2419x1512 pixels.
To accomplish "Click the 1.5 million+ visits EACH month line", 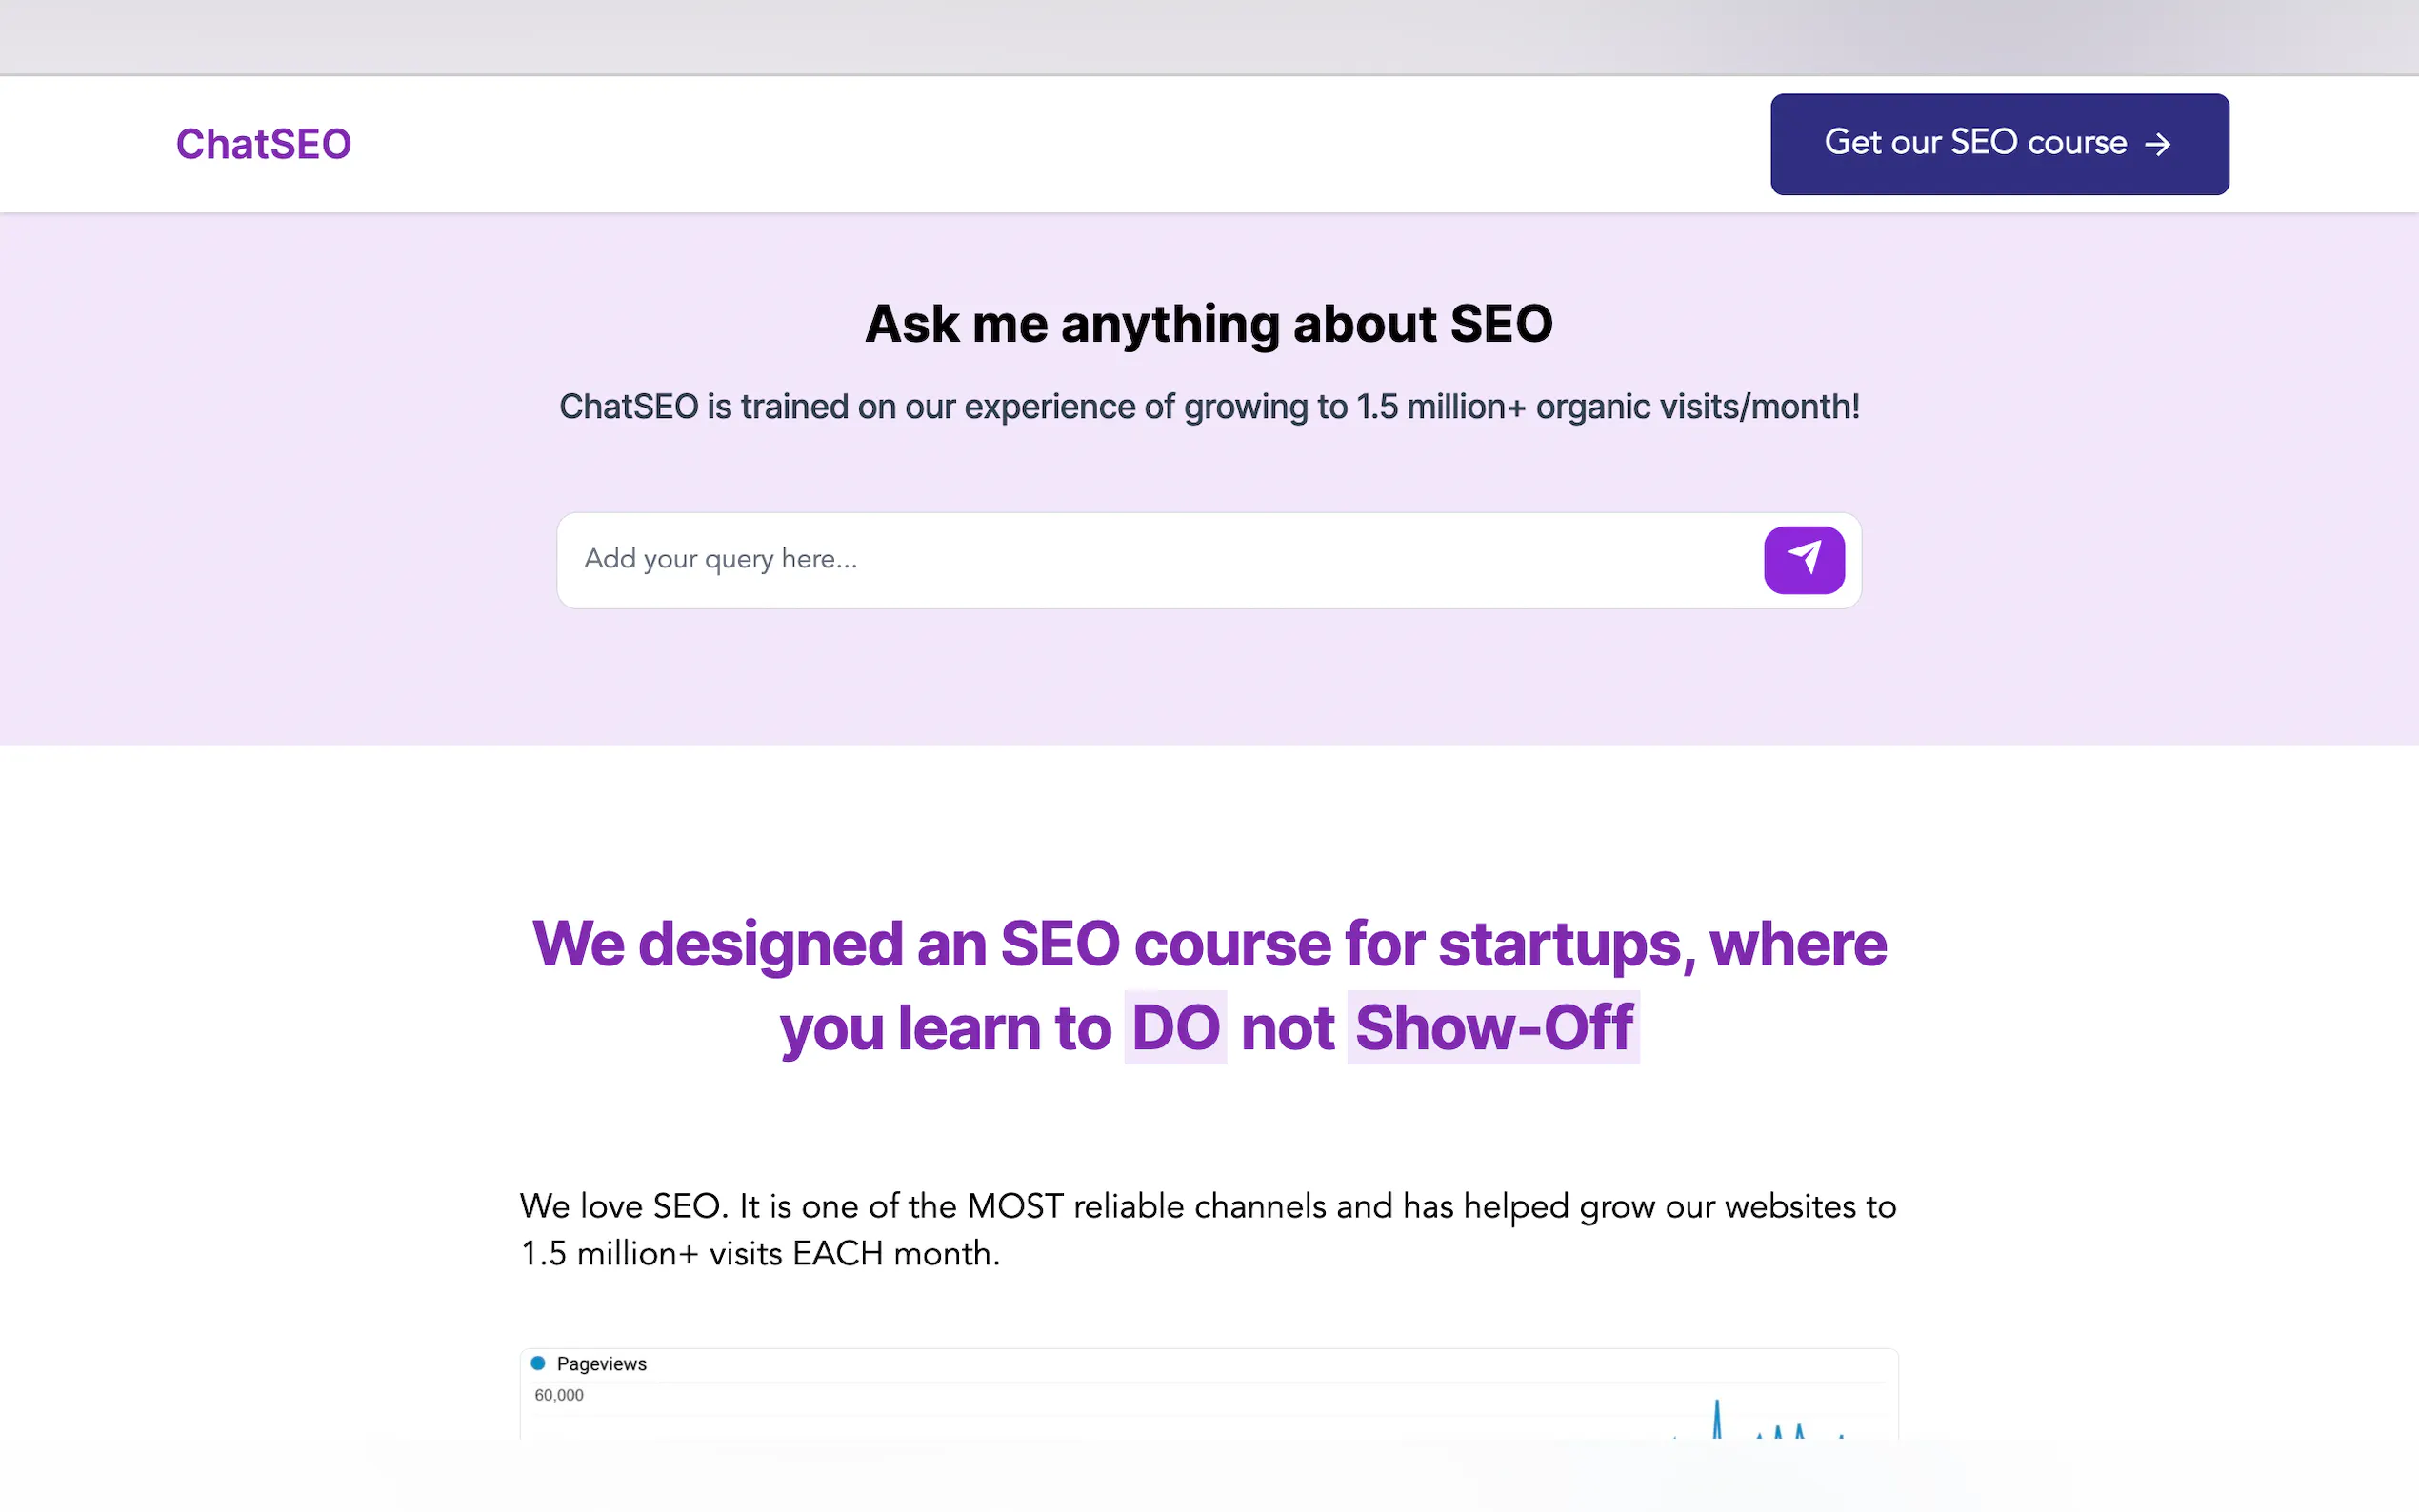I will pyautogui.click(x=760, y=1254).
